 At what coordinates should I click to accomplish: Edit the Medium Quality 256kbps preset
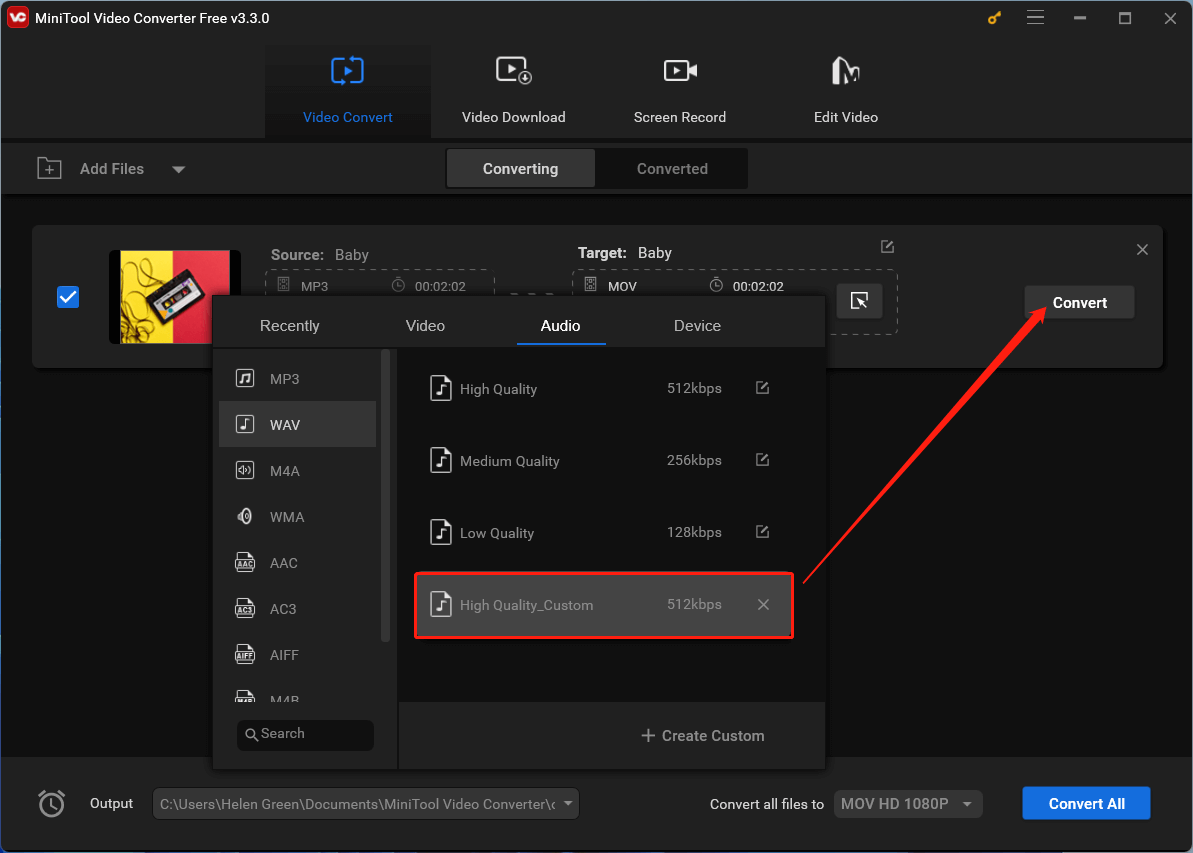pos(762,460)
